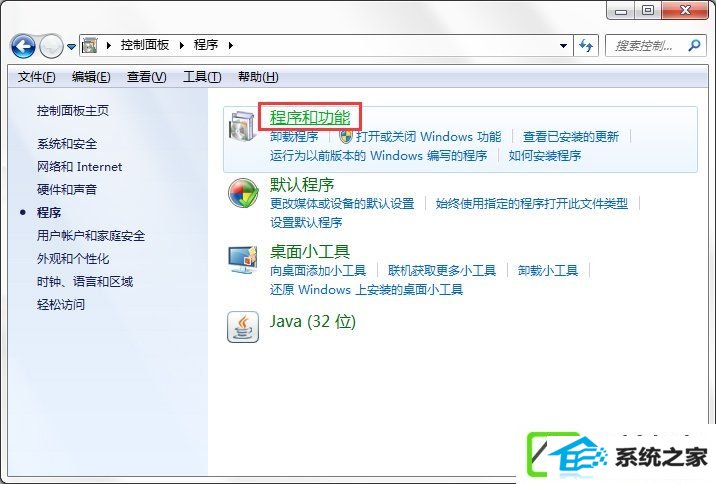Expand the arrow after 程序 breadcrumb
This screenshot has height=484, width=716.
pyautogui.click(x=230, y=45)
